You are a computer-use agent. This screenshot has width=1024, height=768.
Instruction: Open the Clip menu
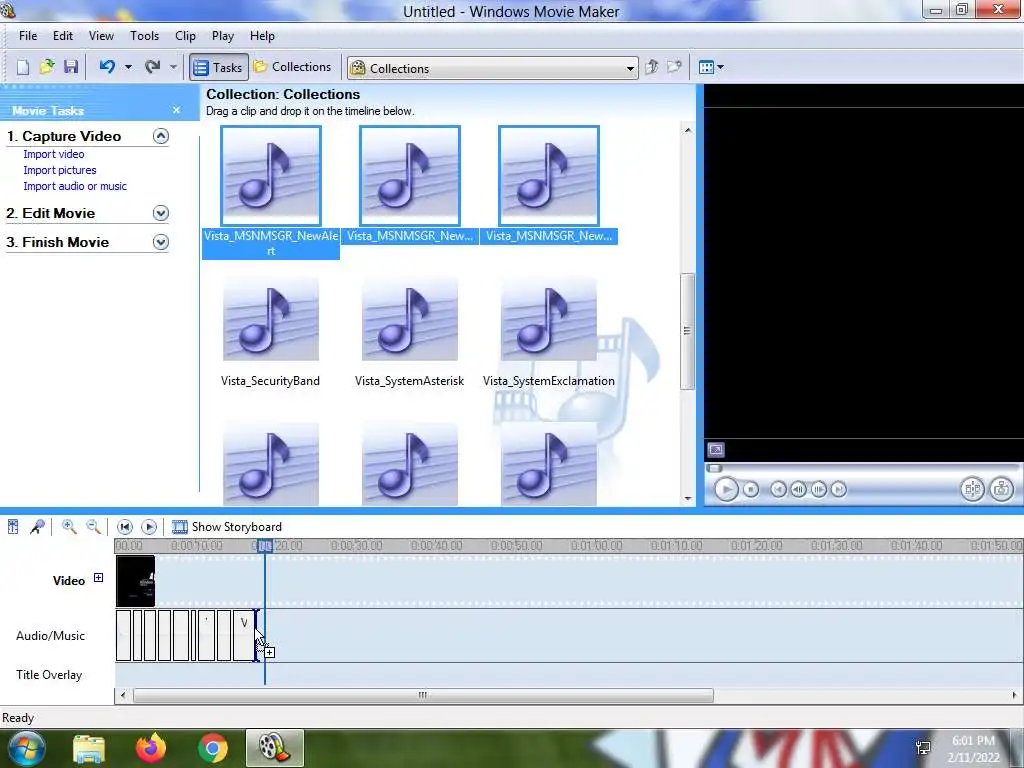pos(185,36)
